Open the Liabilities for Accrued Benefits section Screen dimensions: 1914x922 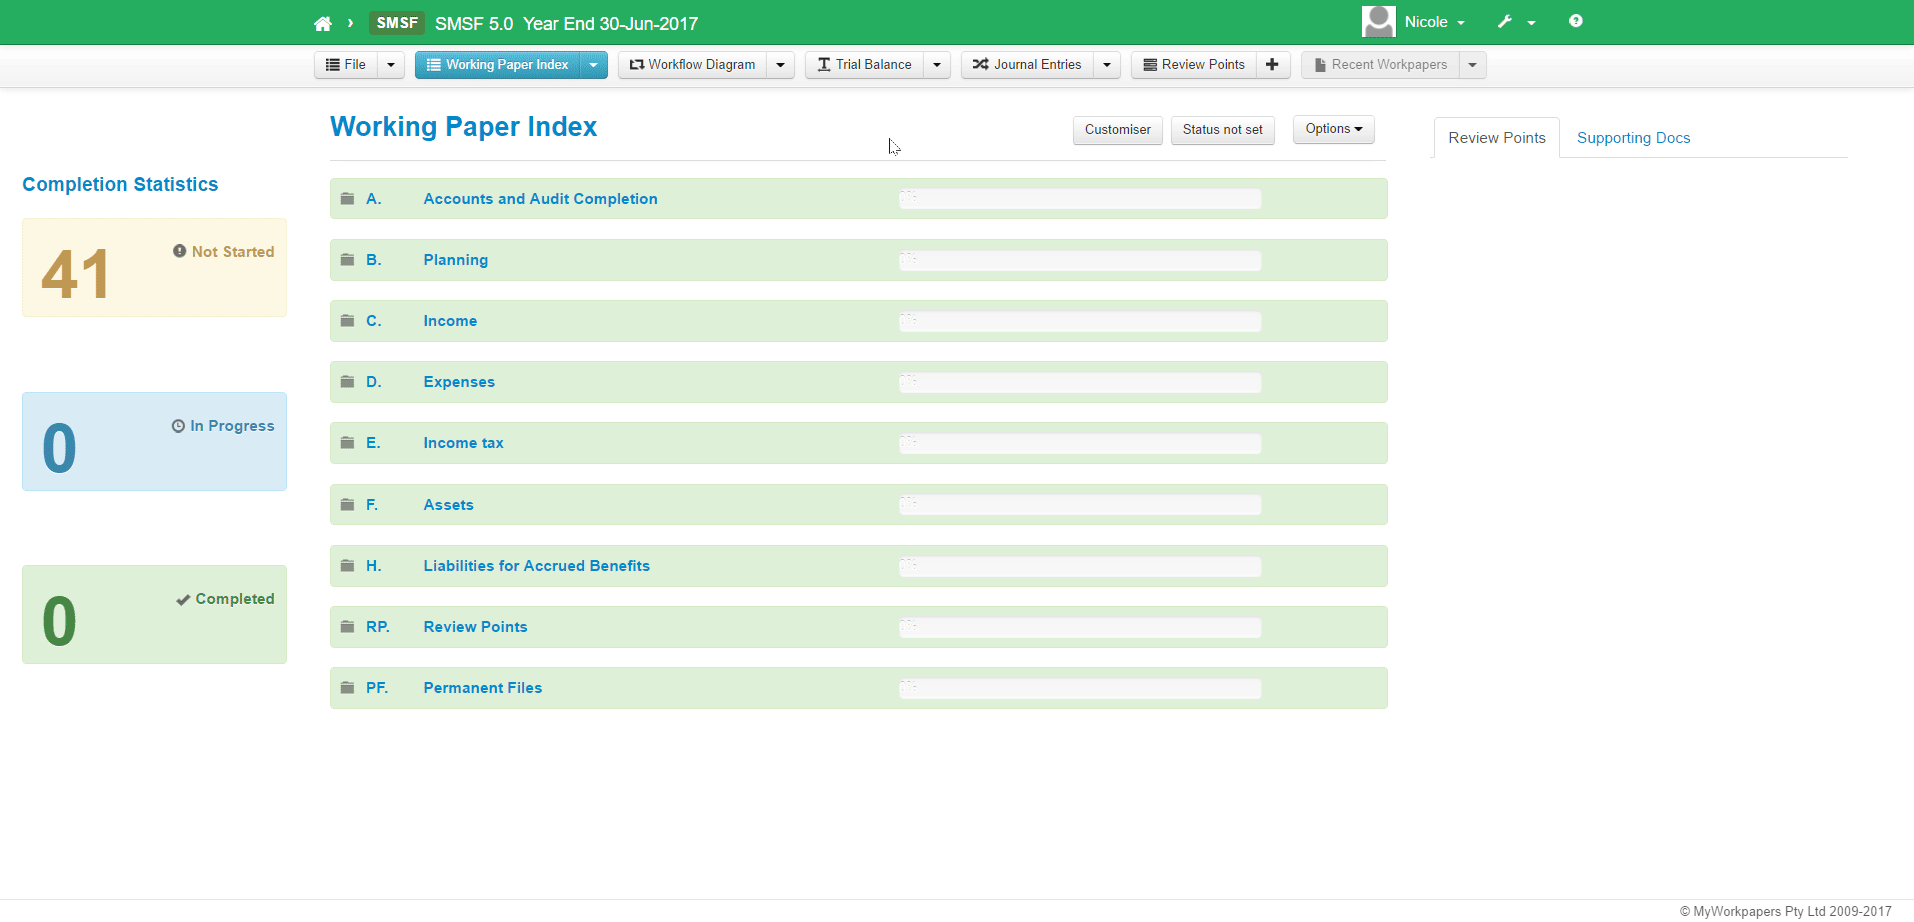pos(536,566)
